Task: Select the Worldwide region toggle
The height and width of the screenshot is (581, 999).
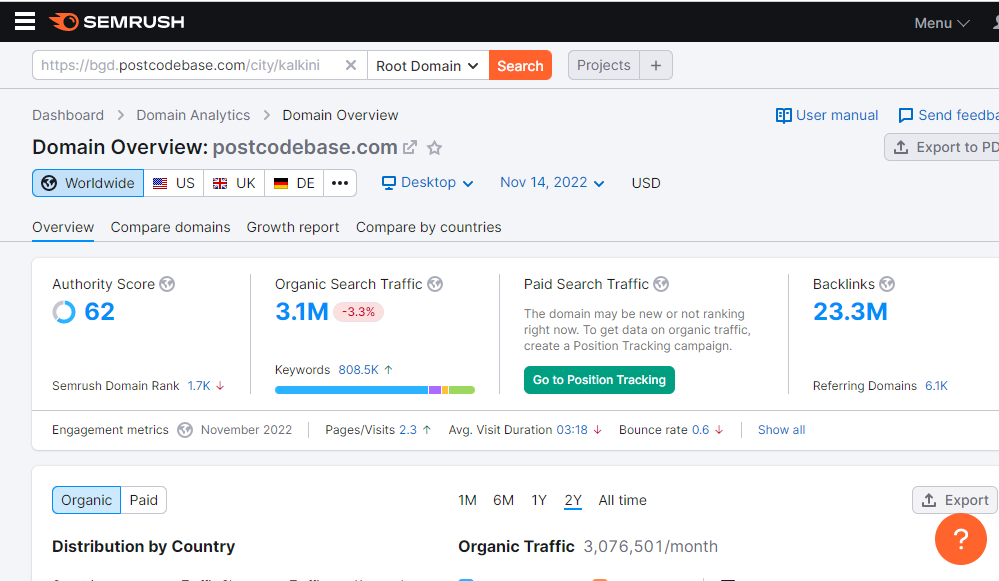Action: (87, 183)
